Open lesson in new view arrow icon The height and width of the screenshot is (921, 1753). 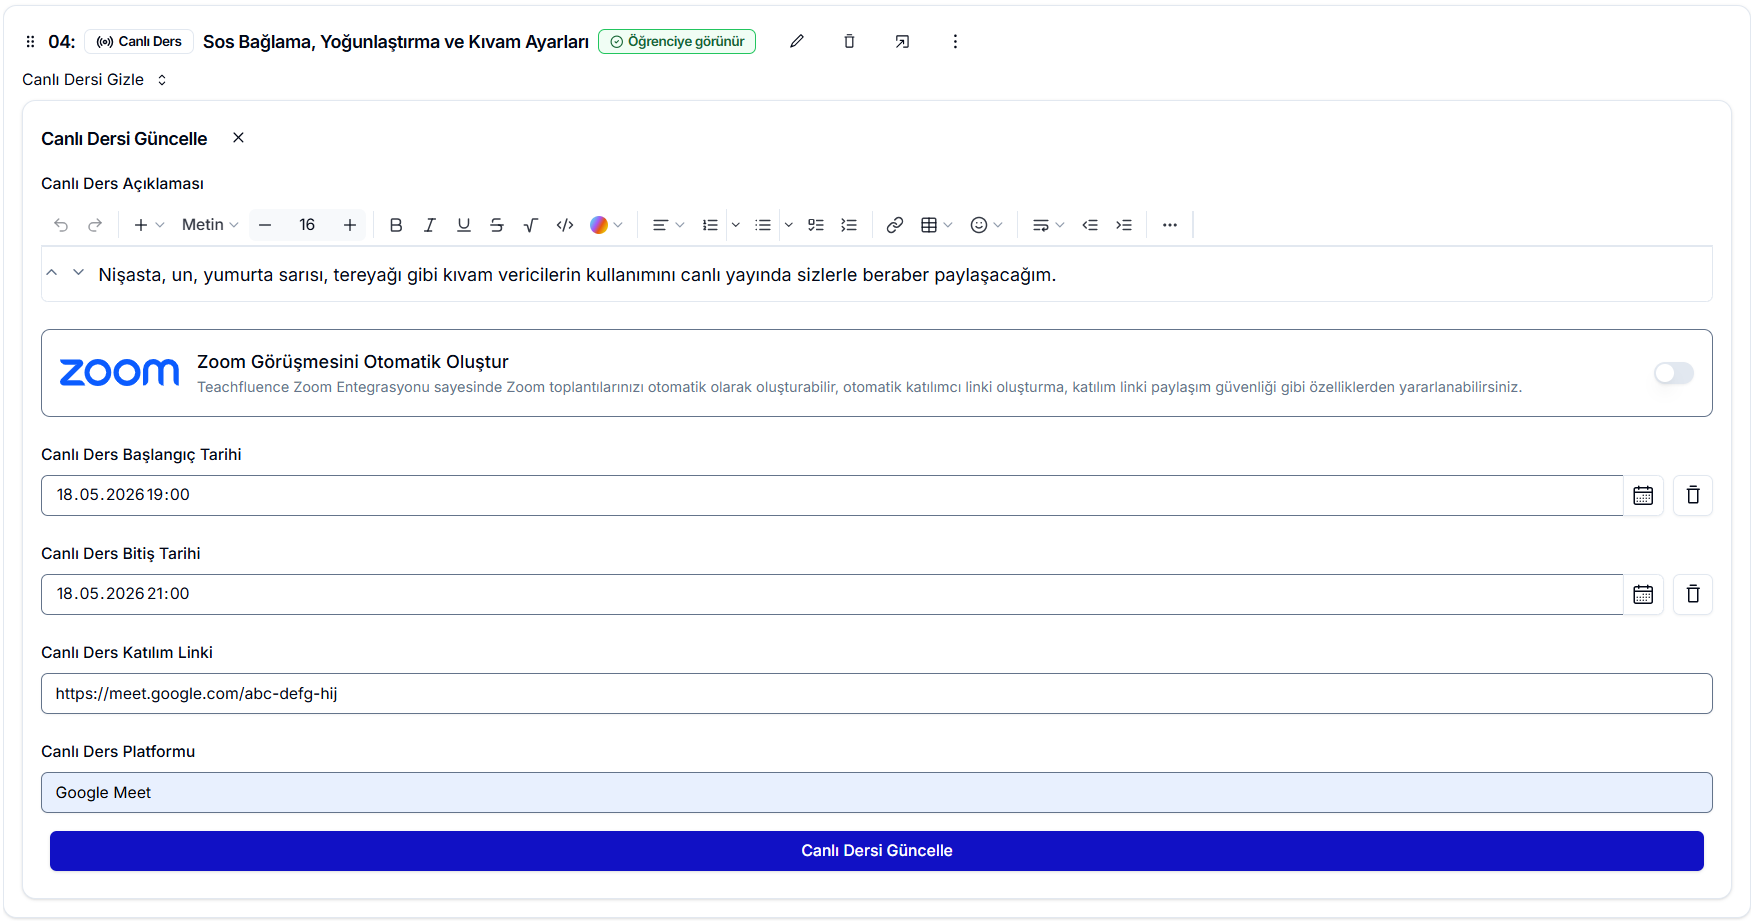pyautogui.click(x=902, y=41)
